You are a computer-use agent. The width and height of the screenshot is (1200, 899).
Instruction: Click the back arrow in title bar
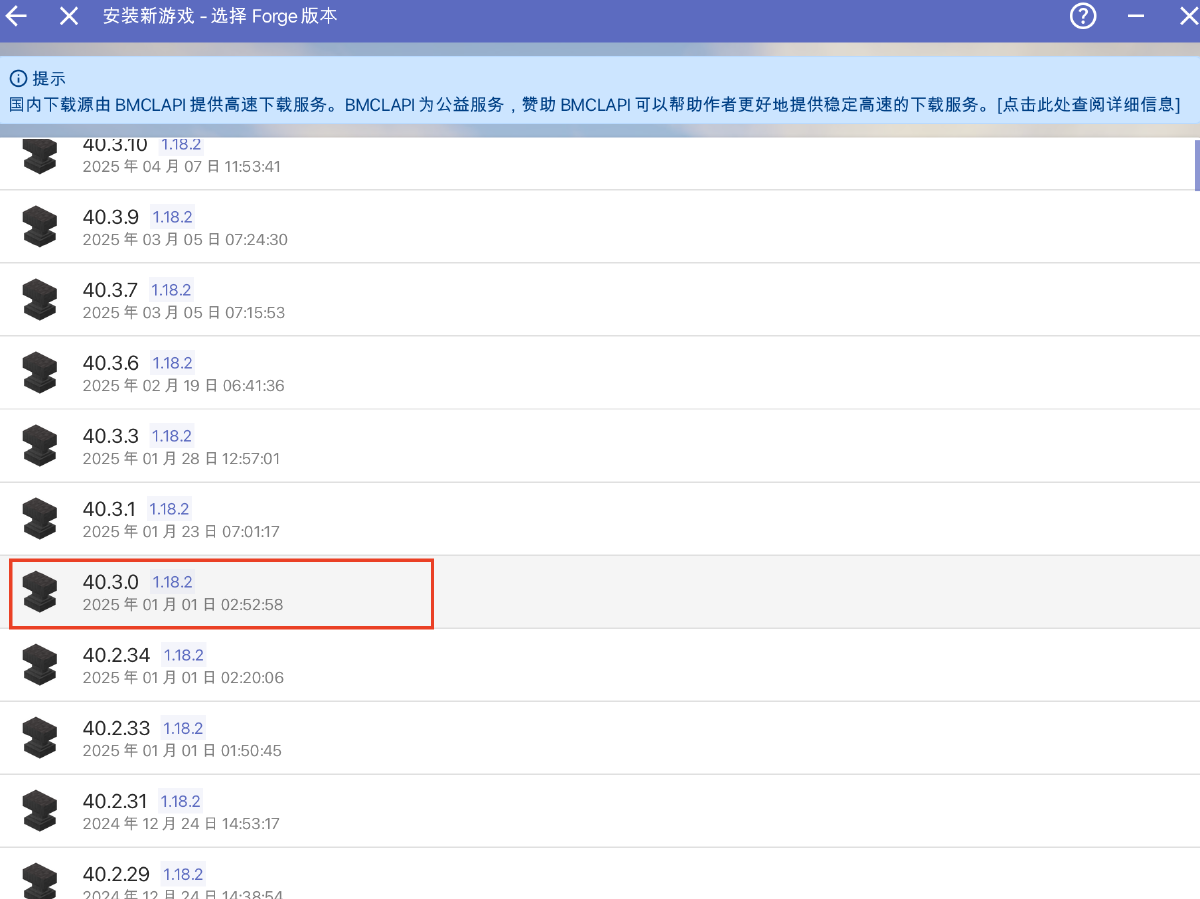[17, 17]
